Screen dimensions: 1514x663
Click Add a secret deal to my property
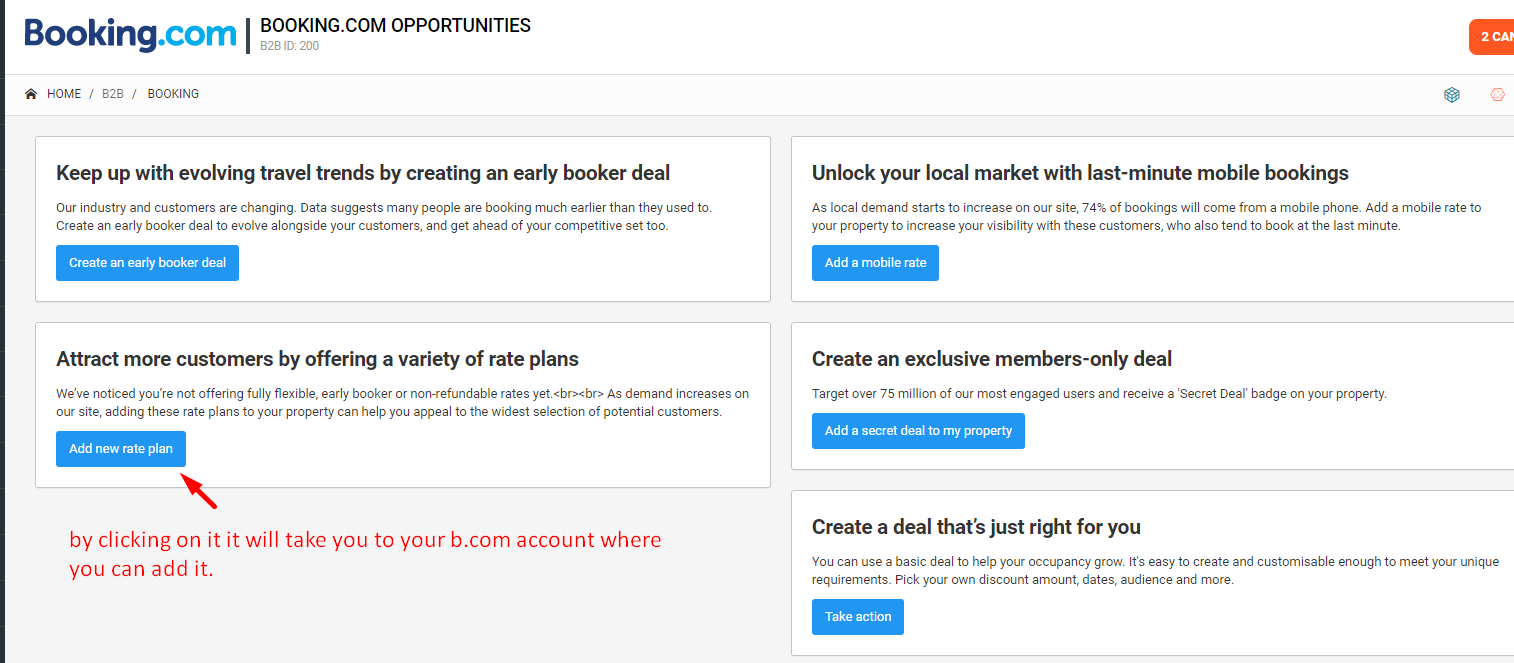918,431
